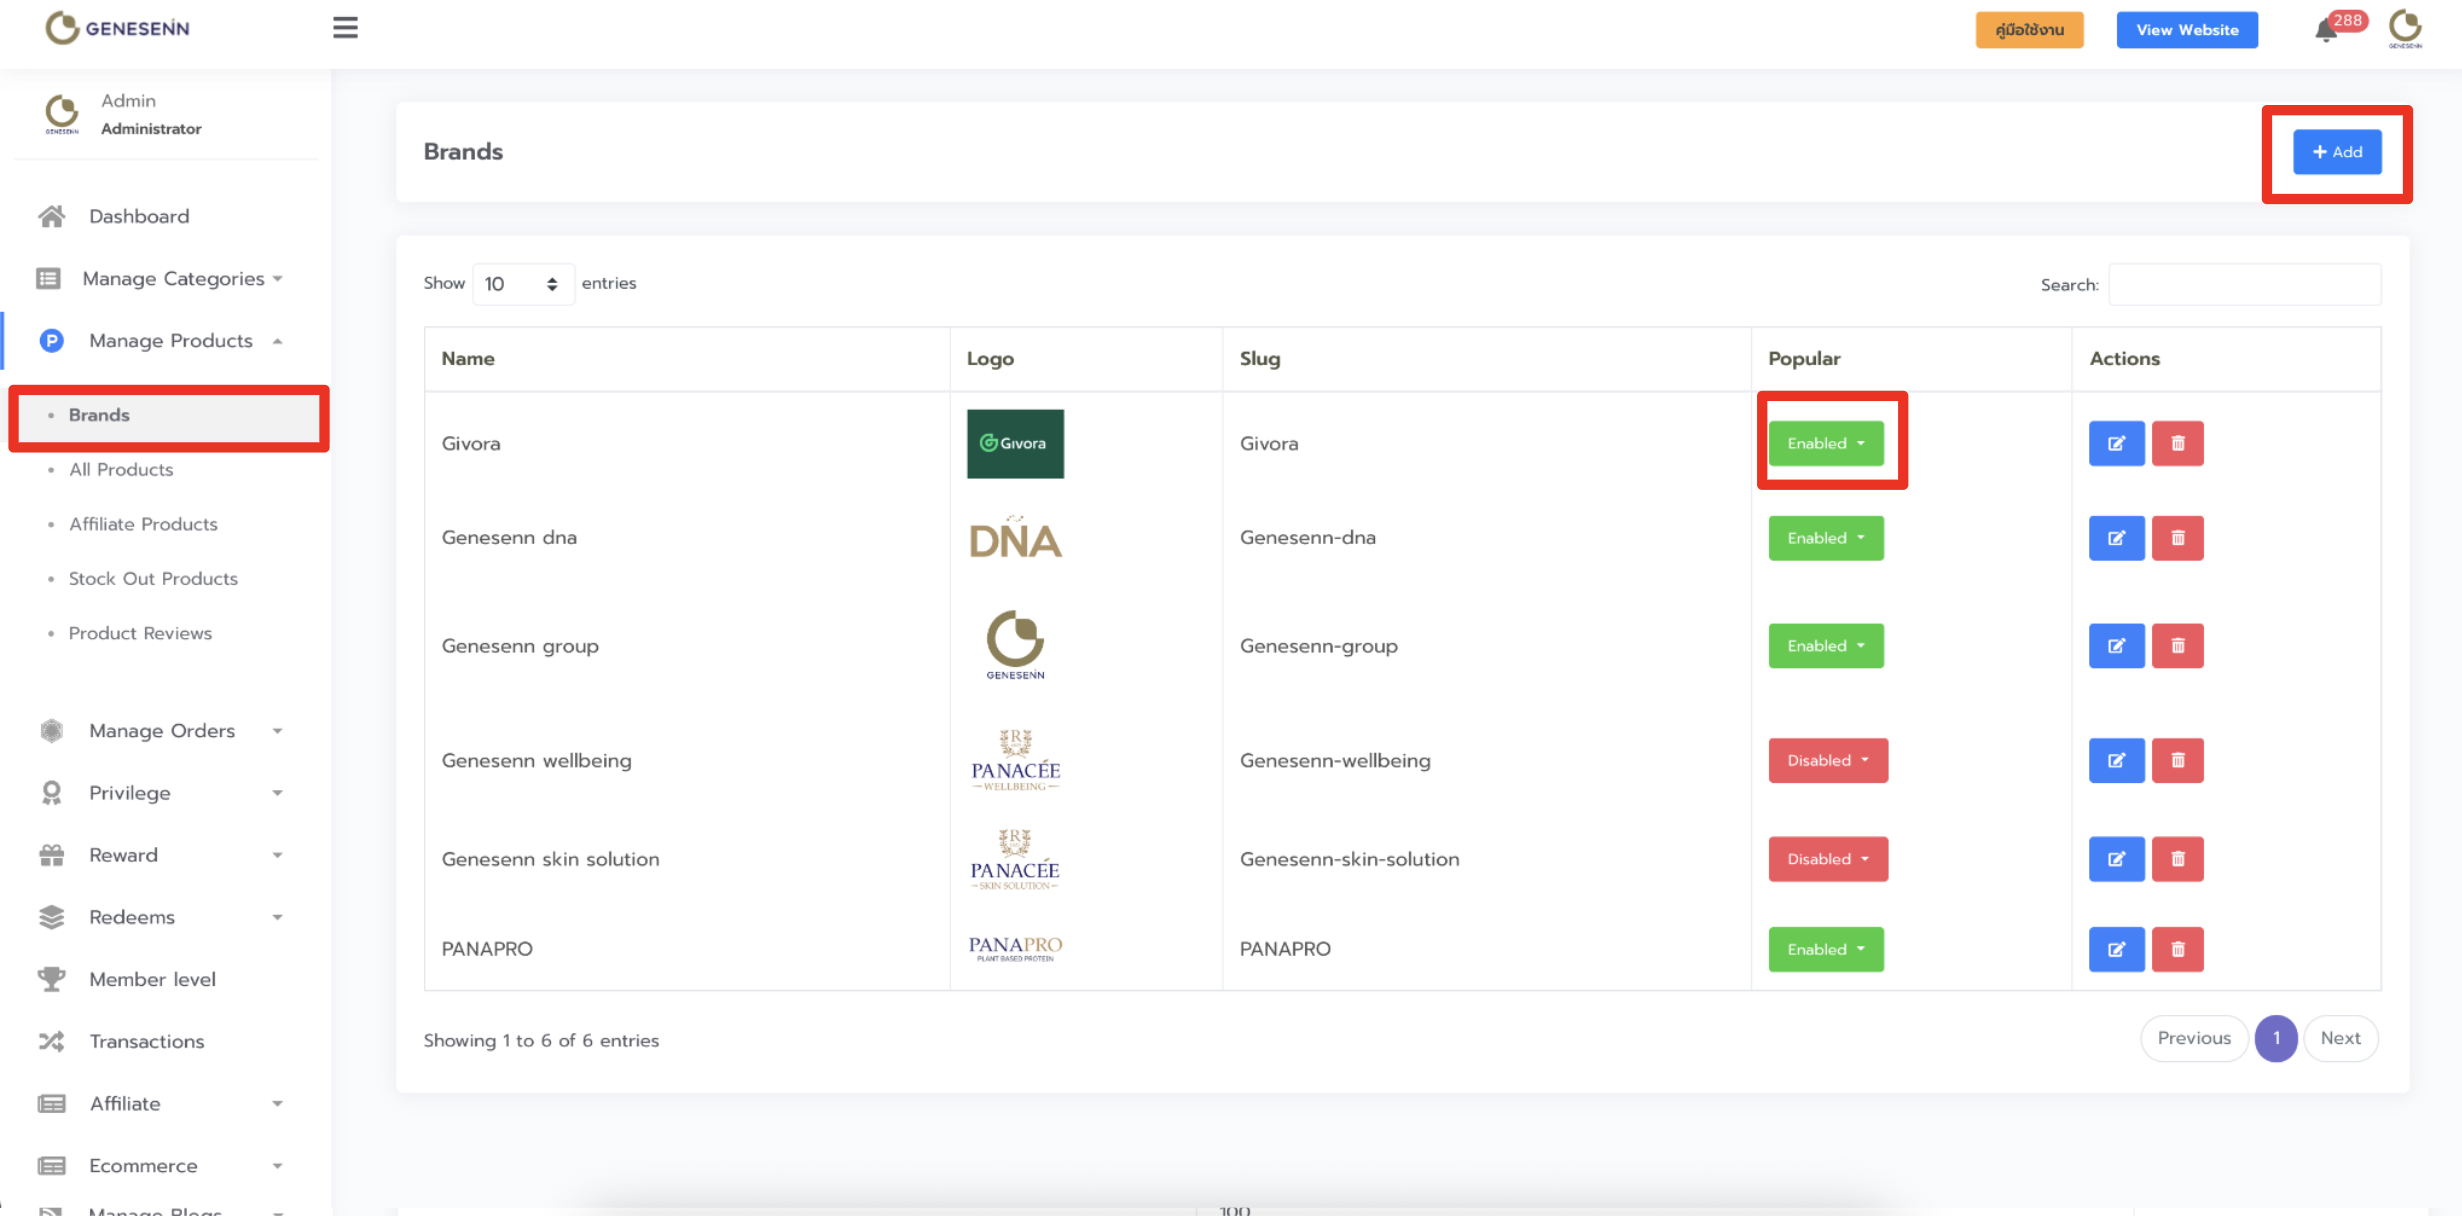Screen dimensions: 2462x1216
Task: Delete the Genesenn wellbeing brand
Action: point(2177,760)
